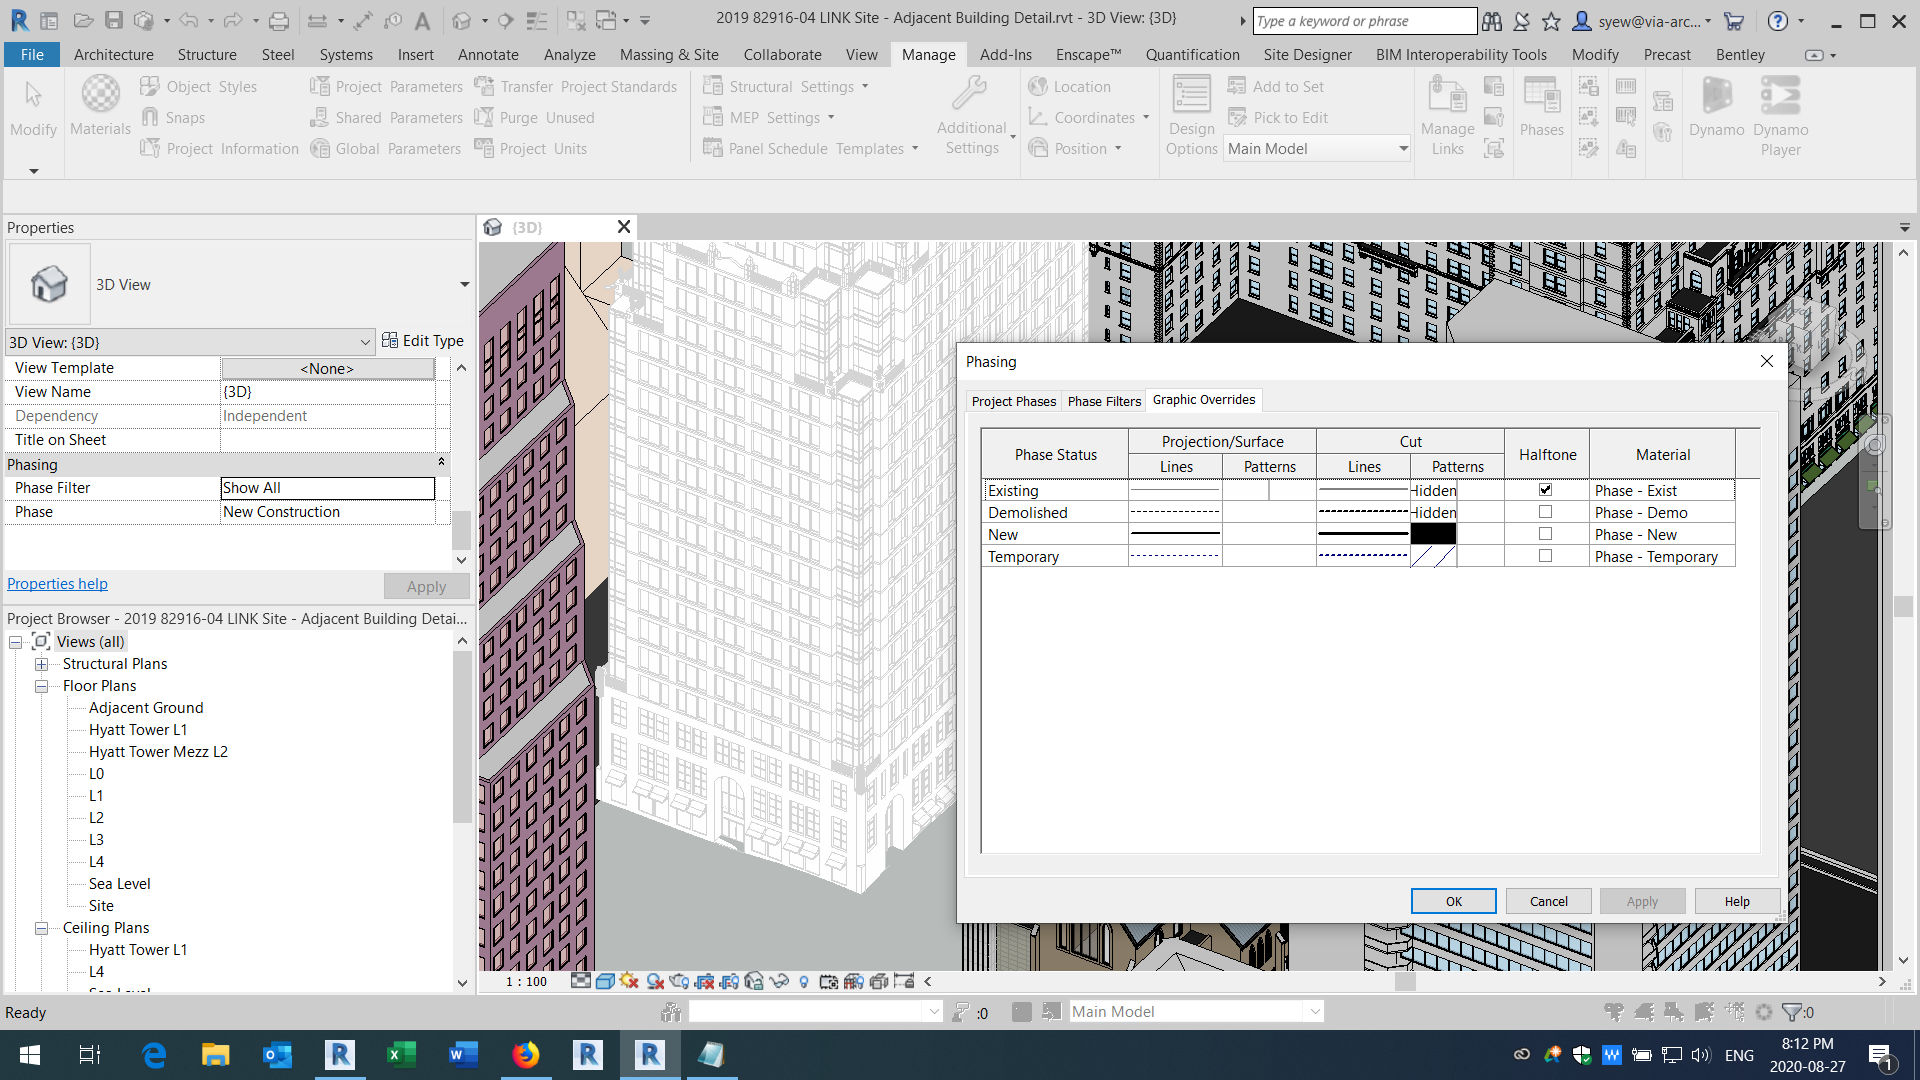Click OK in the Phasing dialog
1920x1080 pixels.
1453,900
